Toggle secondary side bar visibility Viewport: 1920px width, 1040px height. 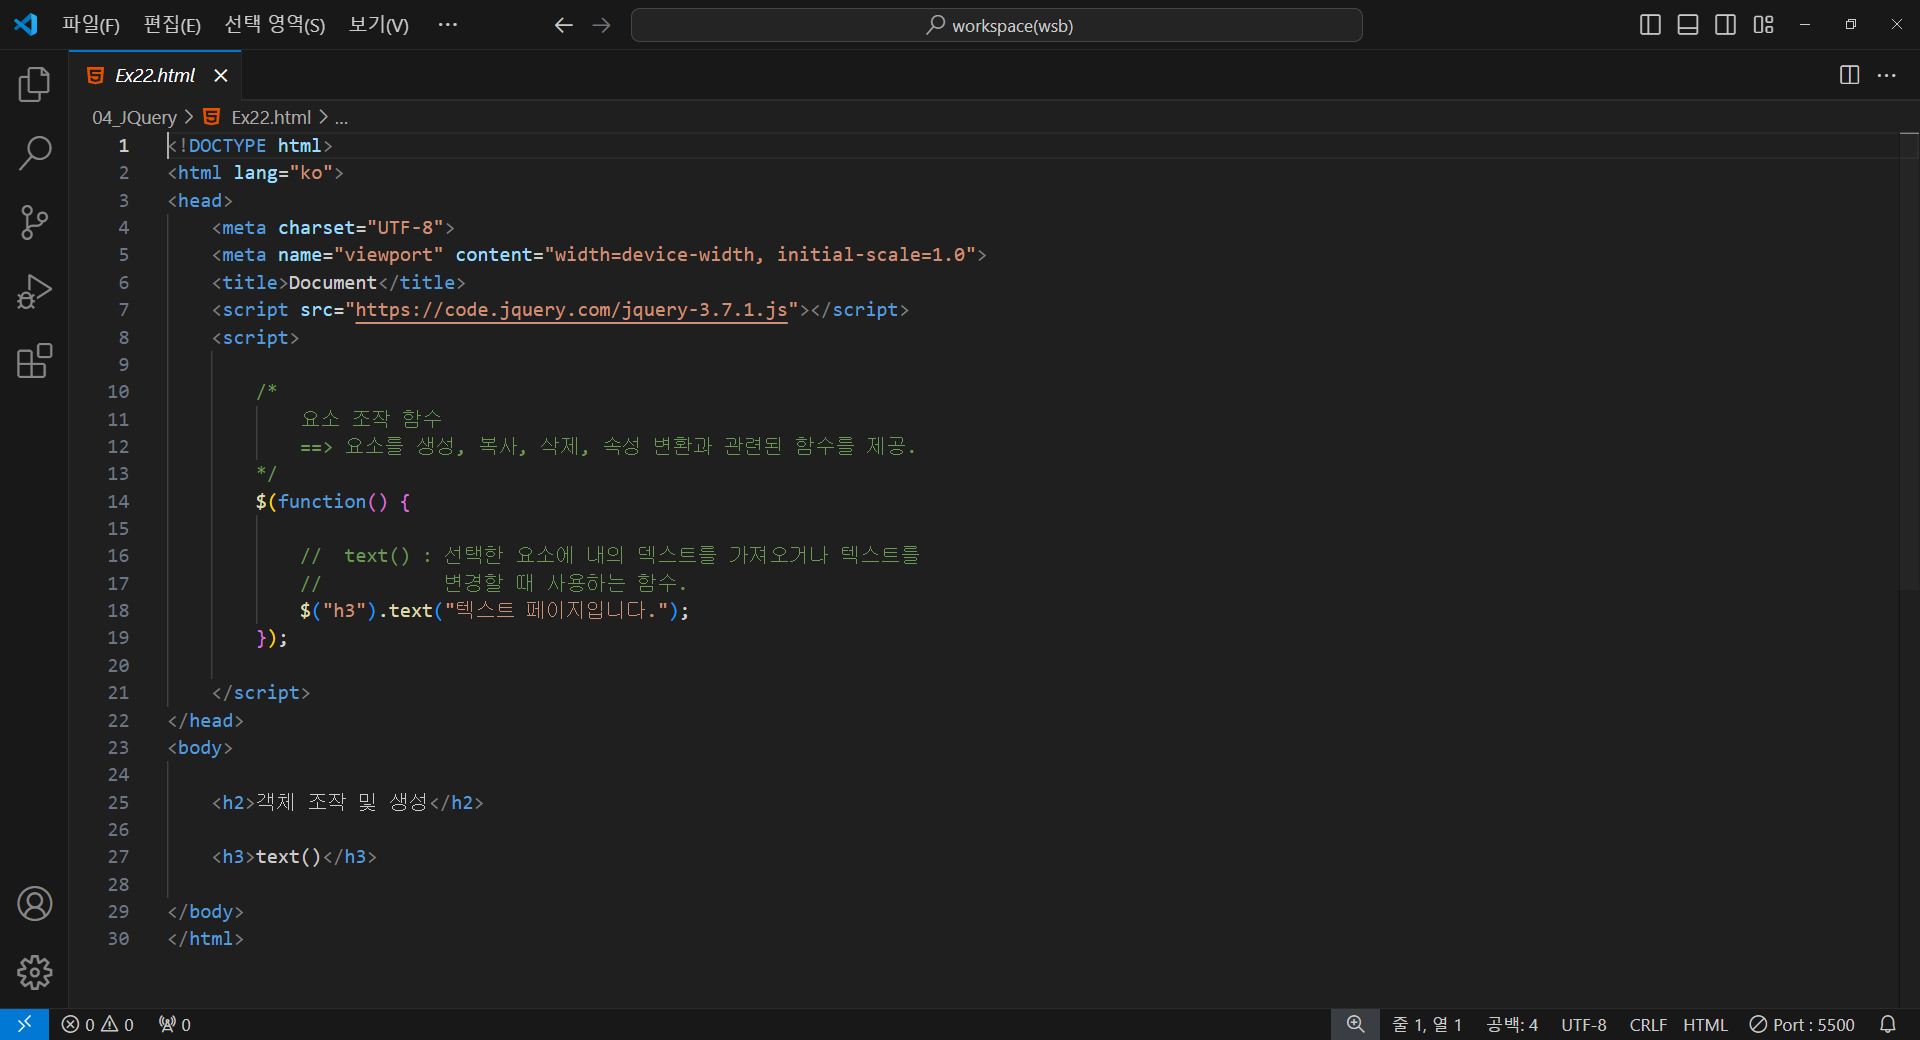(1725, 25)
